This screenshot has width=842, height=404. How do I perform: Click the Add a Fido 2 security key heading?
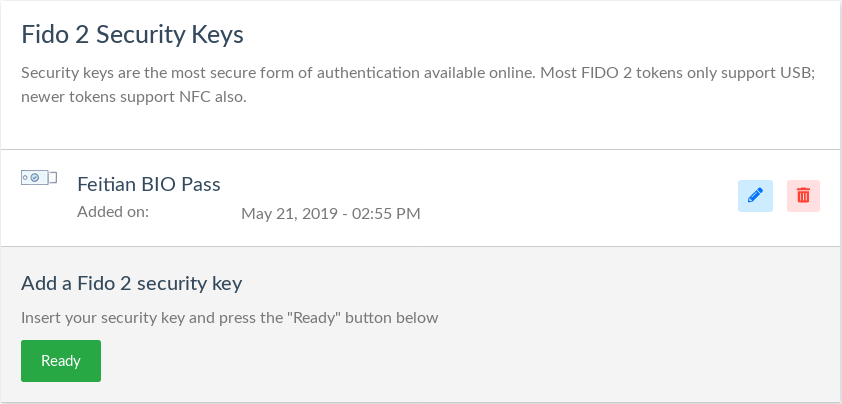click(x=132, y=283)
